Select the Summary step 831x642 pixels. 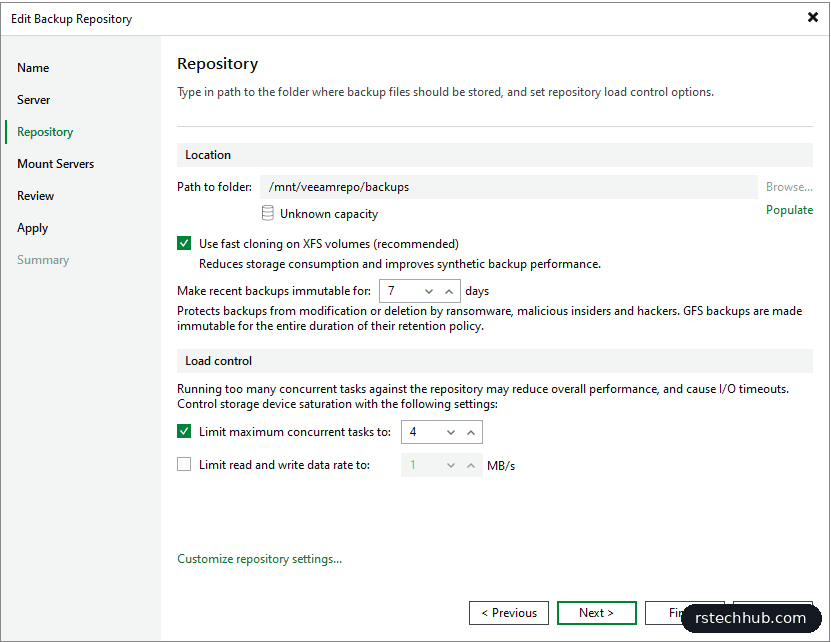click(43, 260)
